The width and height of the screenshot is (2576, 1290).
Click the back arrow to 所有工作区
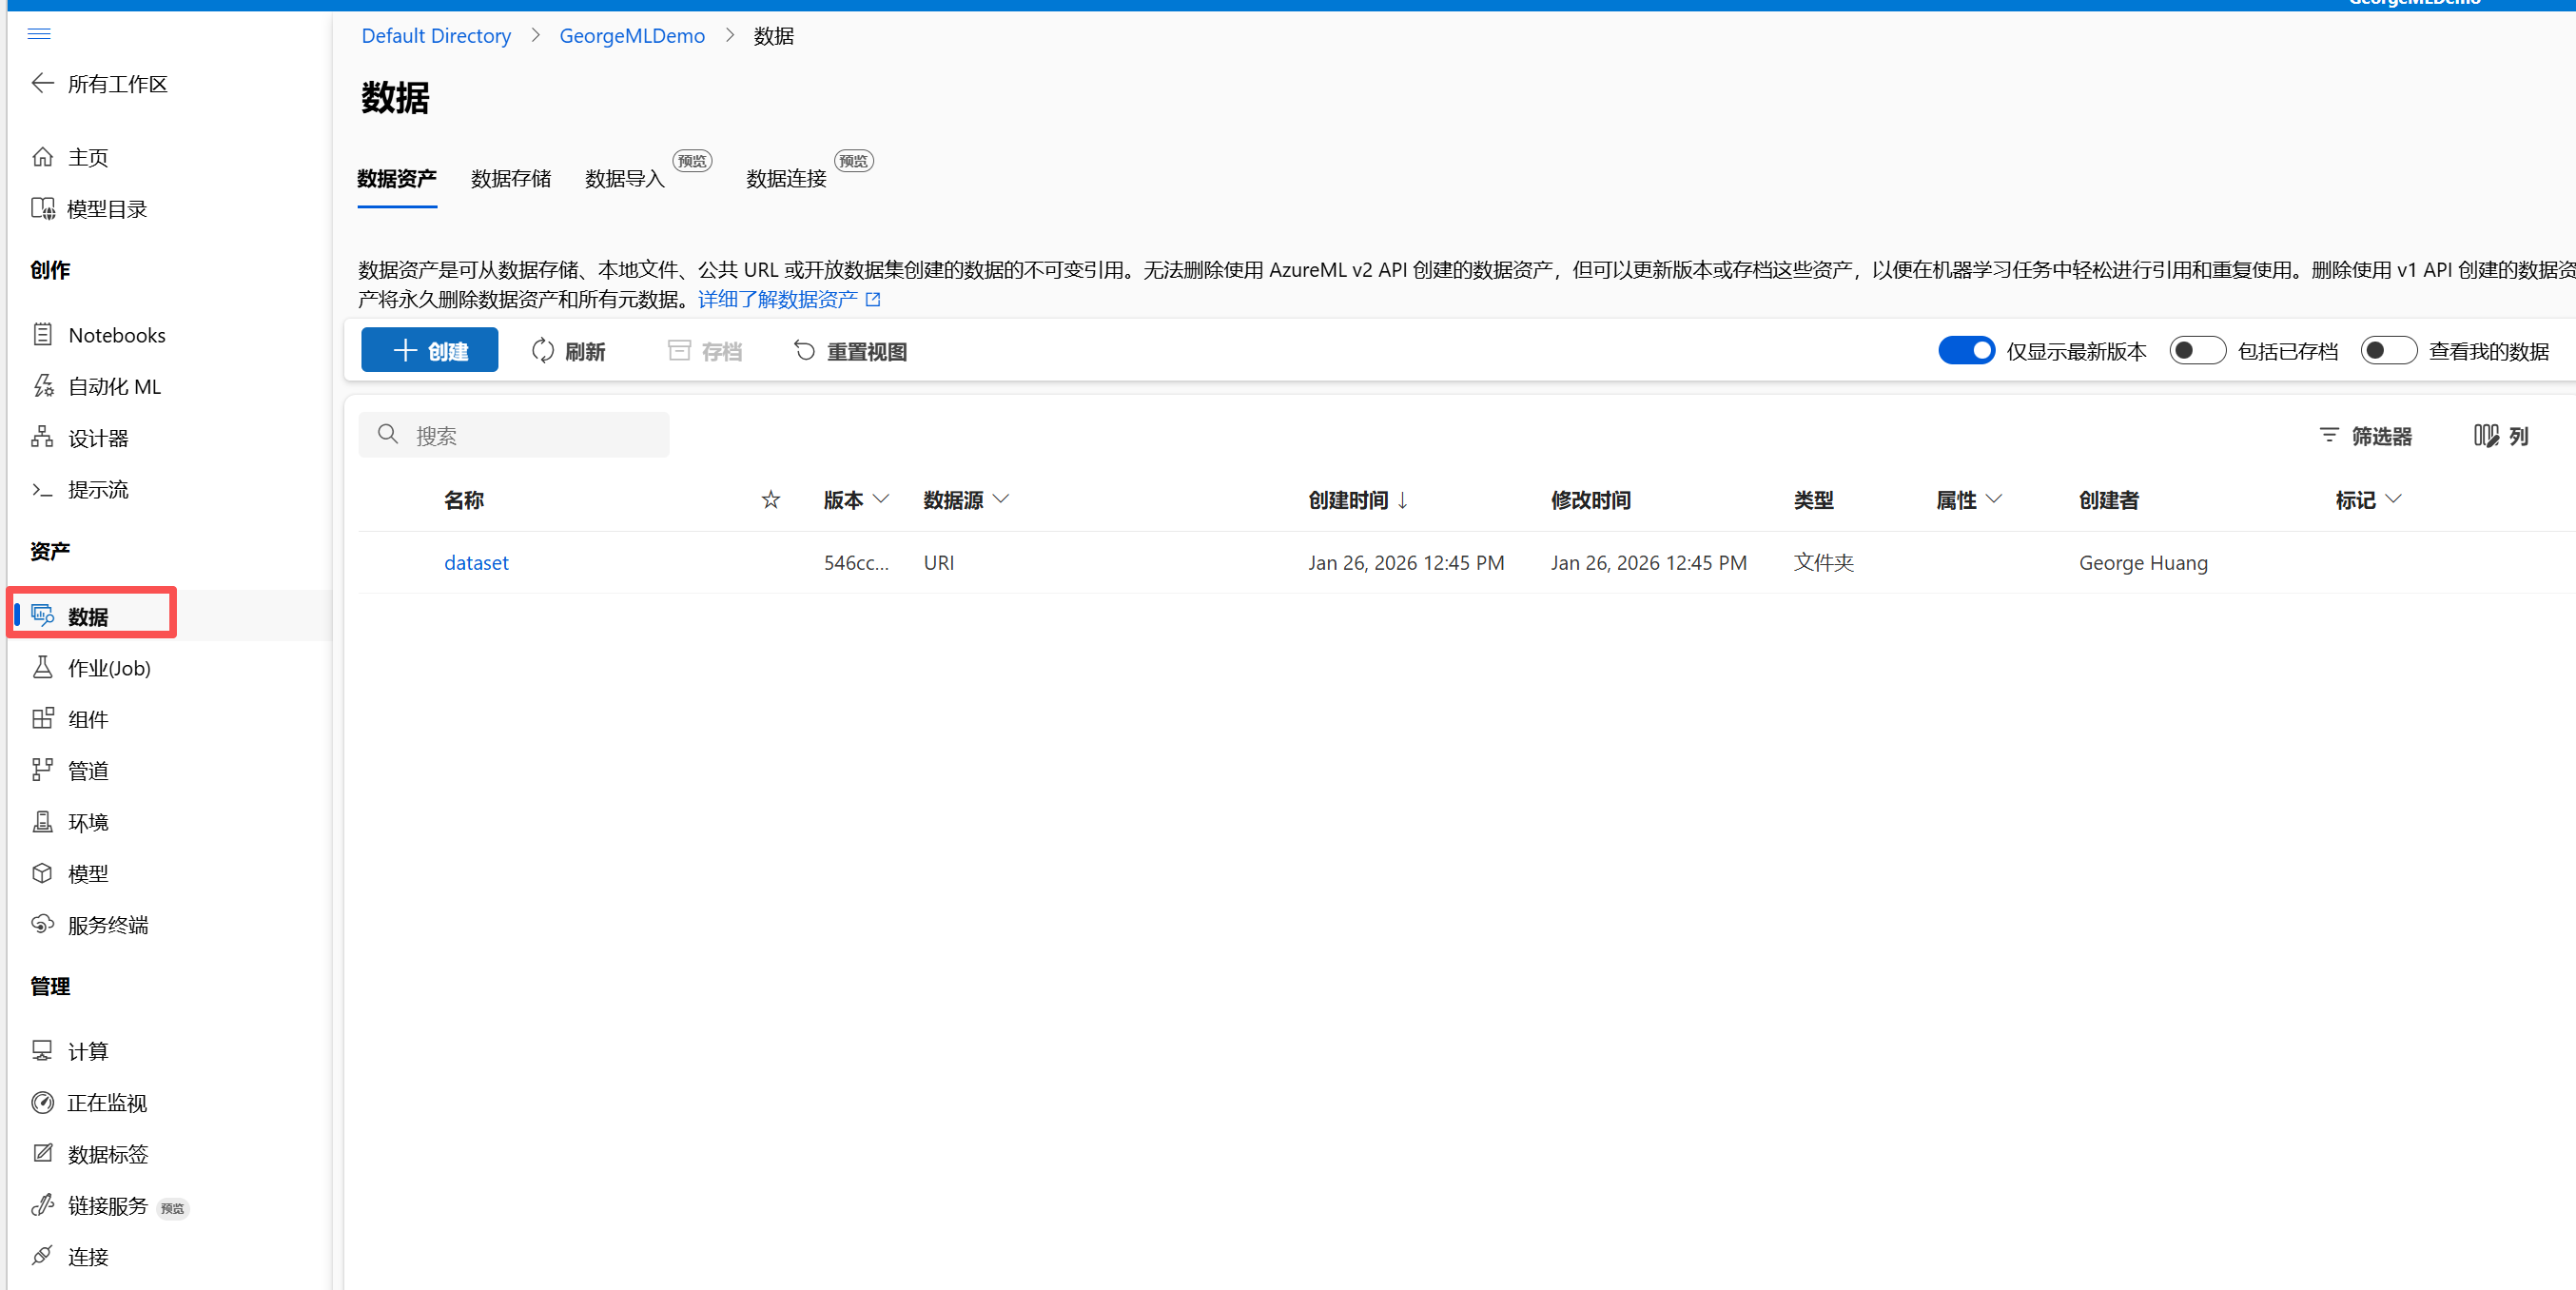(42, 83)
